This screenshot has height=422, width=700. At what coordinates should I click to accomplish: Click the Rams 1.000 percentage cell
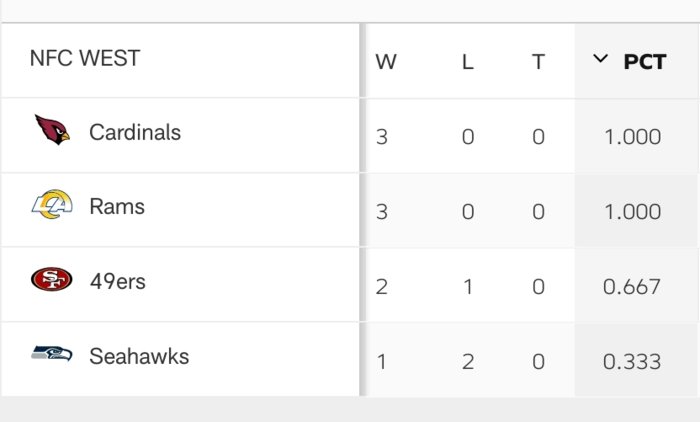point(632,212)
